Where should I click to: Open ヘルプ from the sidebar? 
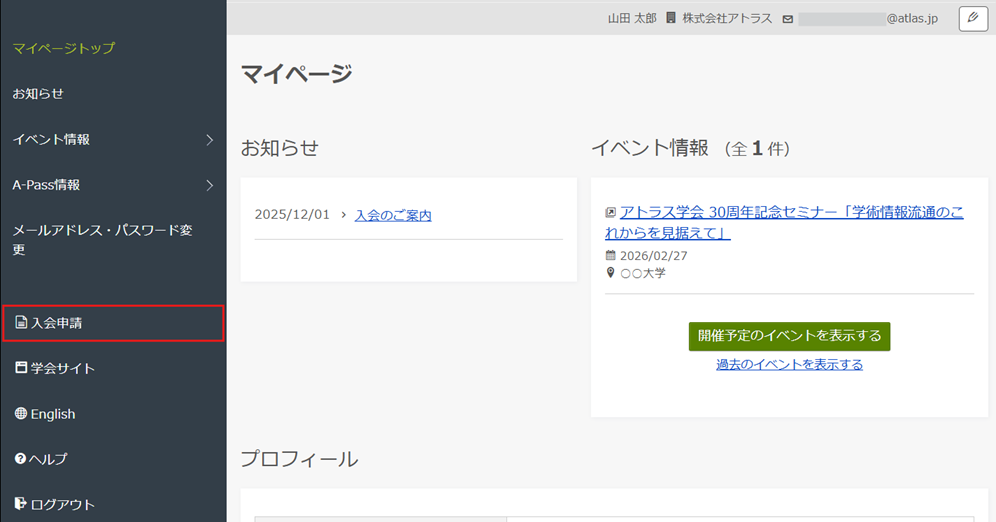pyautogui.click(x=48, y=459)
